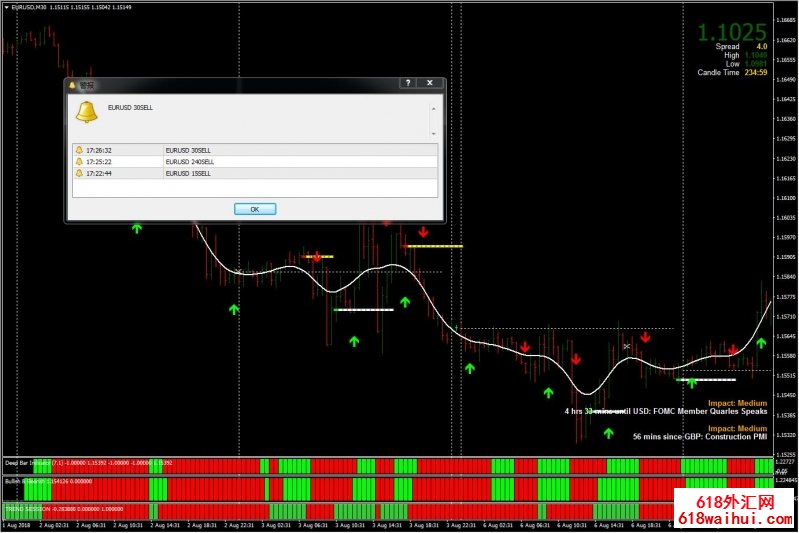Click the yellow dashed level line on chart
This screenshot has width=799, height=533.
(433, 245)
